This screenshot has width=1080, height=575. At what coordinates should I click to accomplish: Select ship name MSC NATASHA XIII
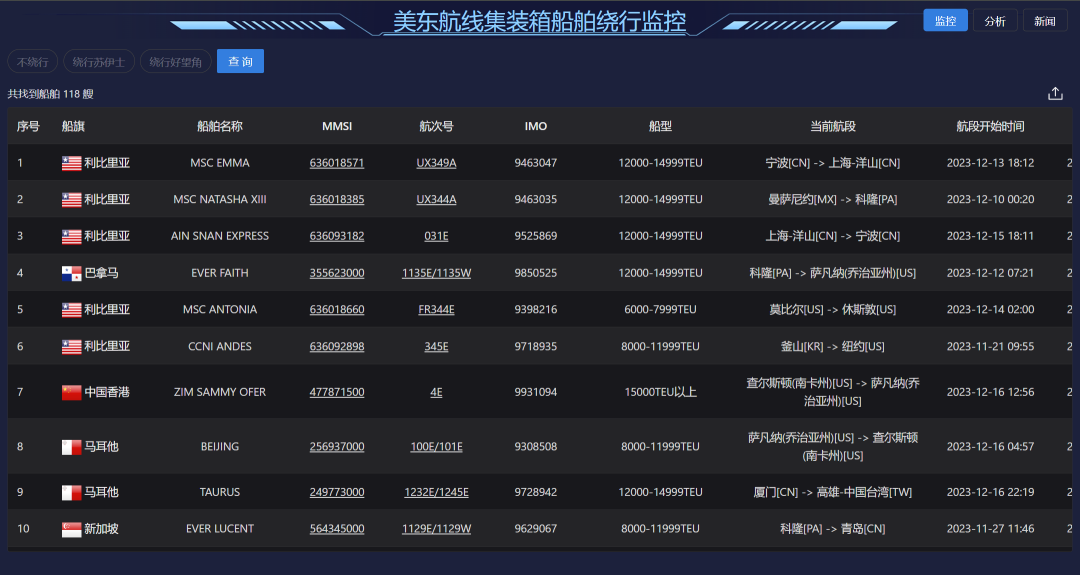pos(220,200)
